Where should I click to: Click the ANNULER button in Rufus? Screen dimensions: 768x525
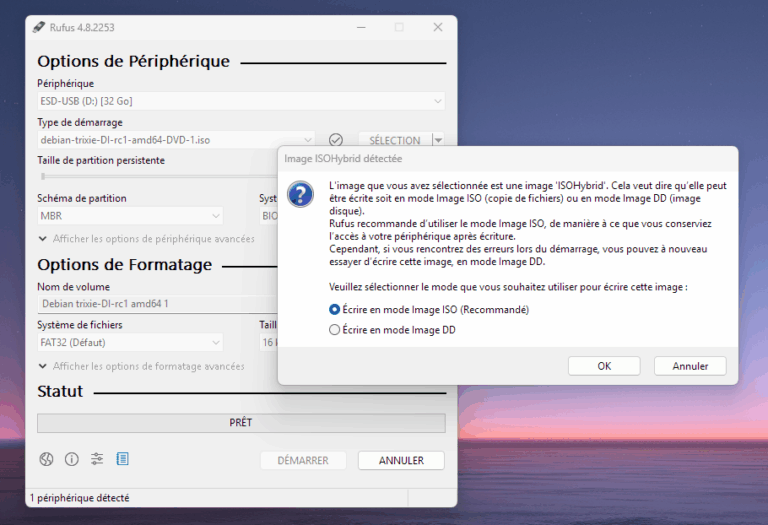pyautogui.click(x=401, y=460)
